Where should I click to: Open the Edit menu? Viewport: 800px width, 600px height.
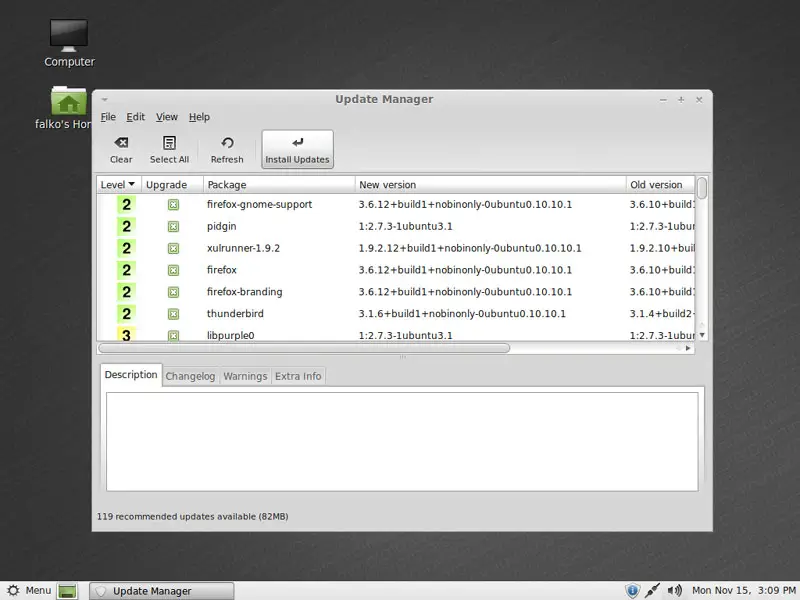pyautogui.click(x=136, y=117)
